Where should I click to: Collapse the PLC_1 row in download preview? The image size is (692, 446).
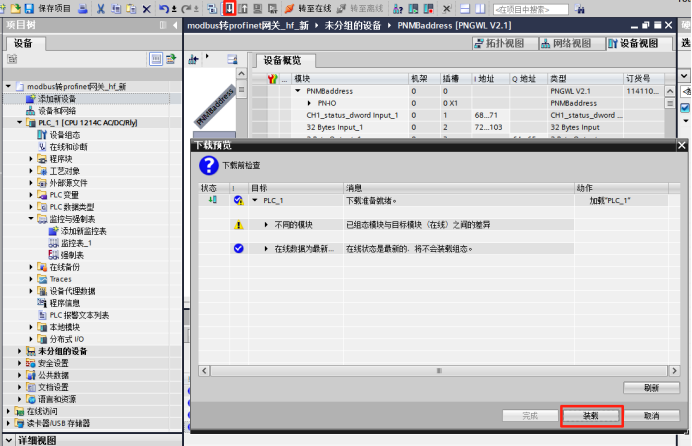(255, 200)
